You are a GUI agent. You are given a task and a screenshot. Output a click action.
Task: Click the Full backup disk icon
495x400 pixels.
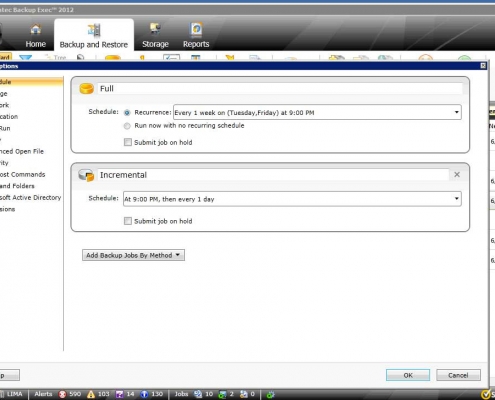tap(86, 89)
